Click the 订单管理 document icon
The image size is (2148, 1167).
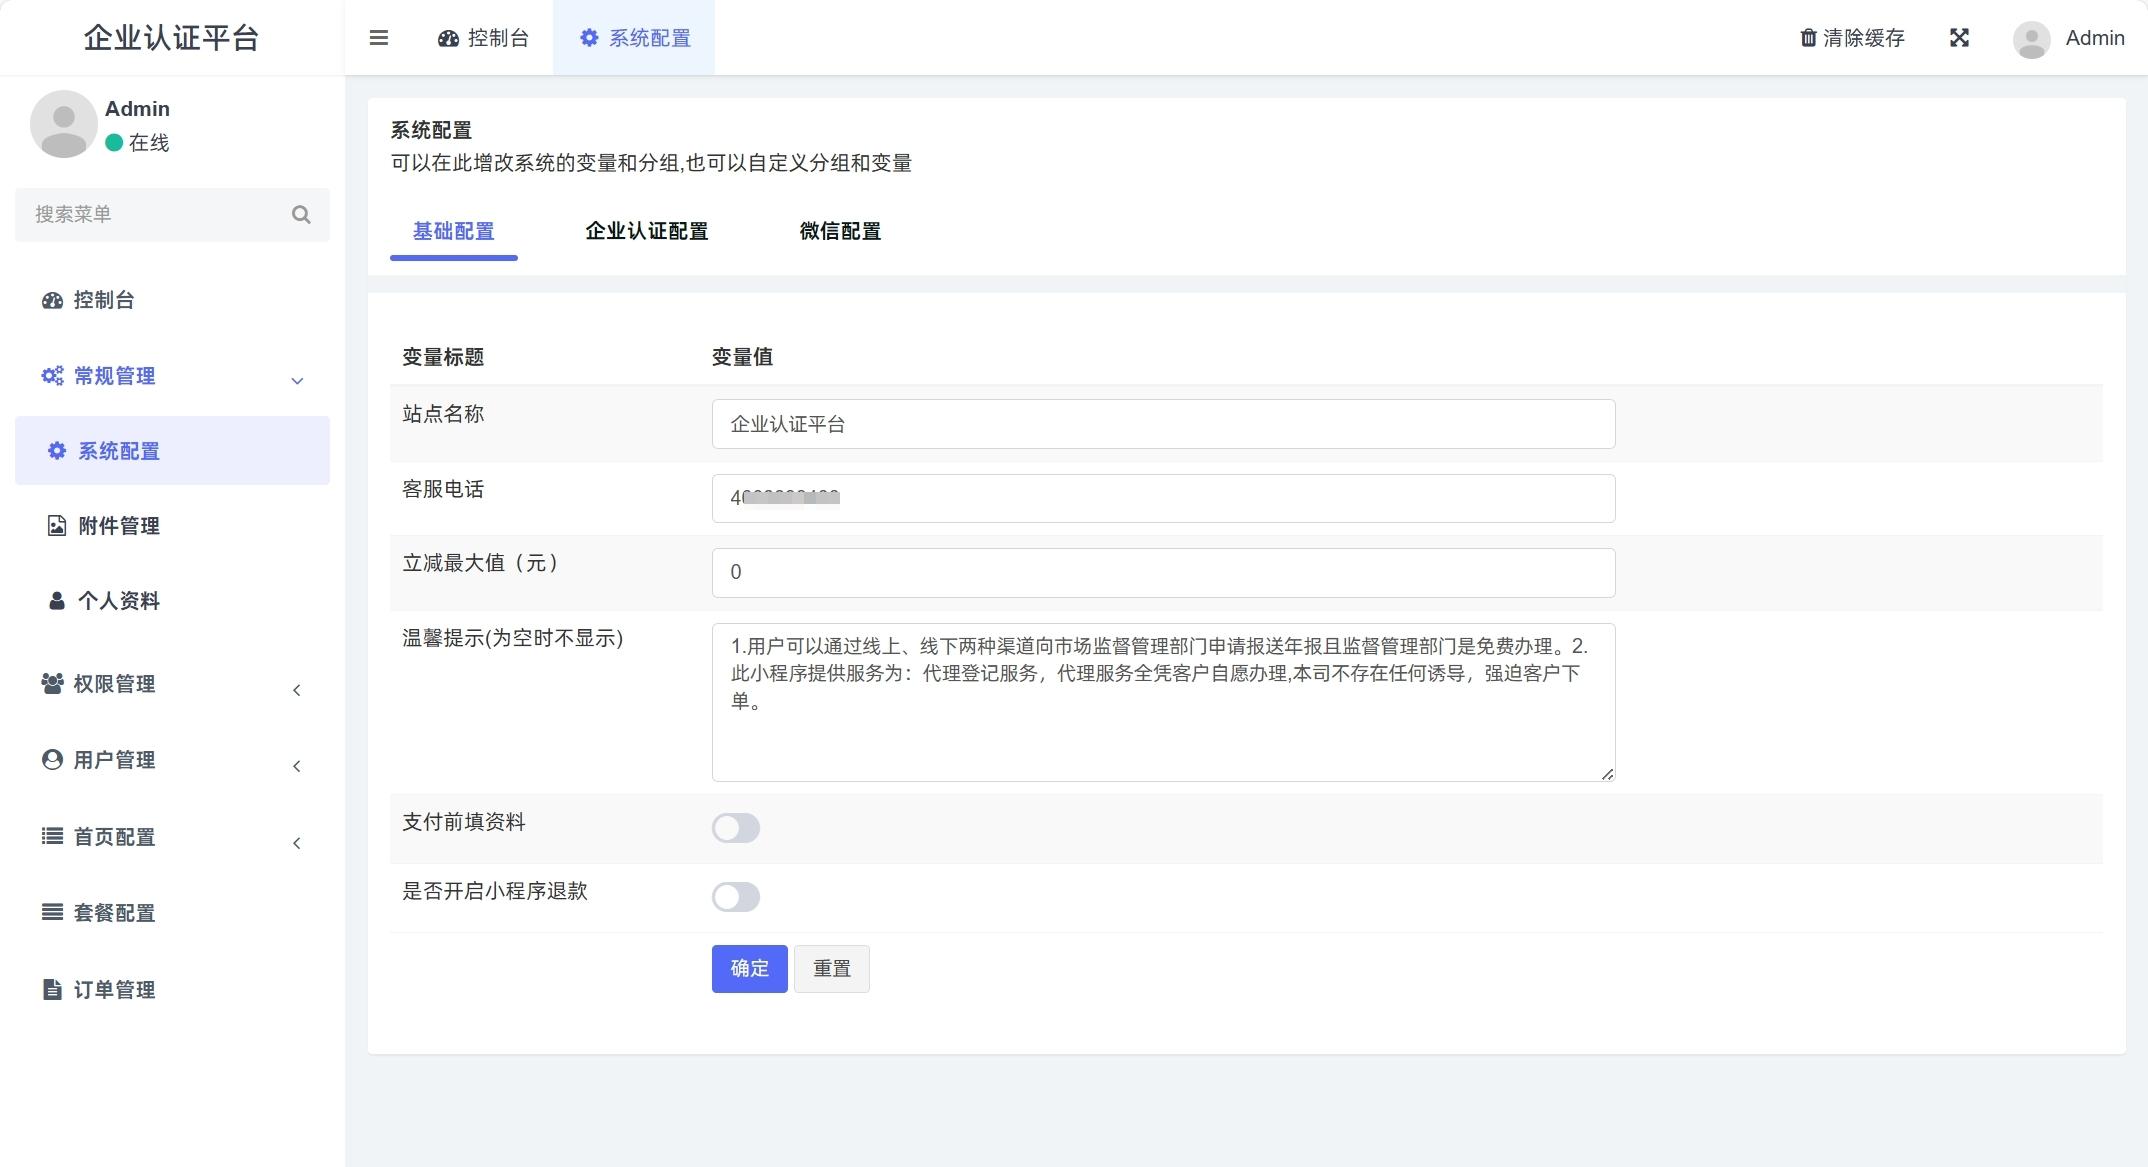pyautogui.click(x=52, y=990)
